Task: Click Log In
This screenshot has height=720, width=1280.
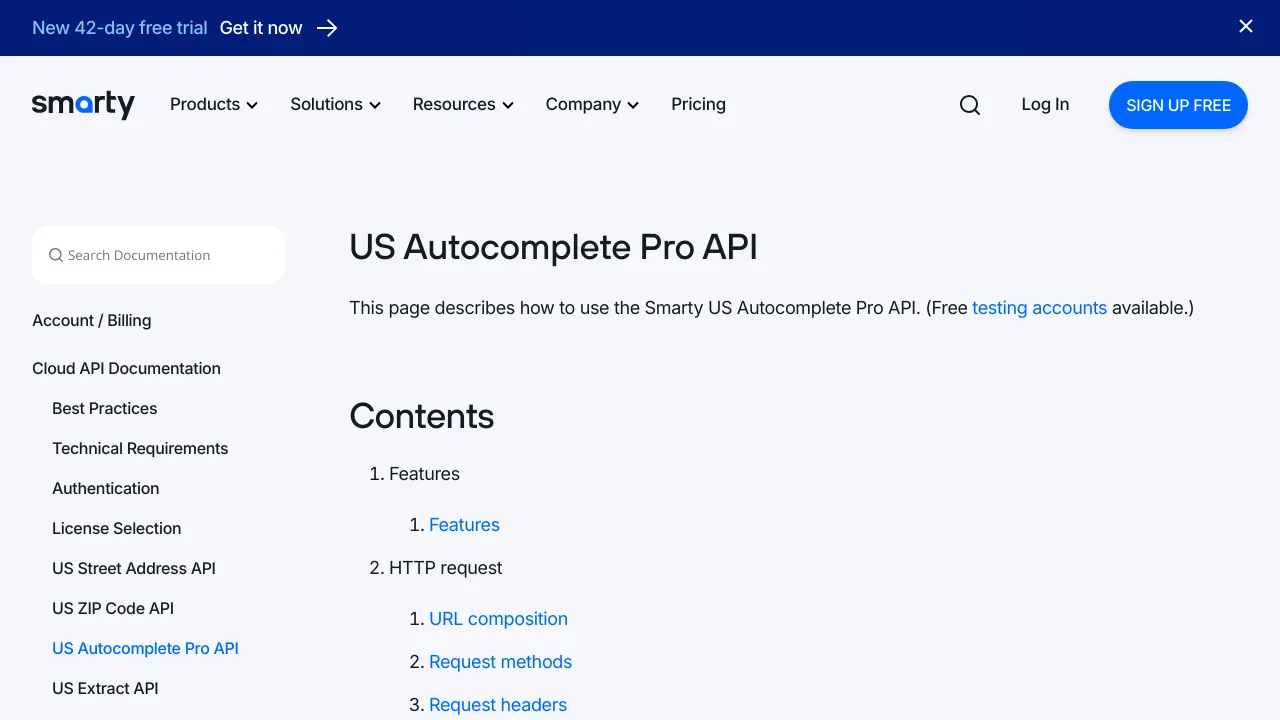Action: (1045, 104)
